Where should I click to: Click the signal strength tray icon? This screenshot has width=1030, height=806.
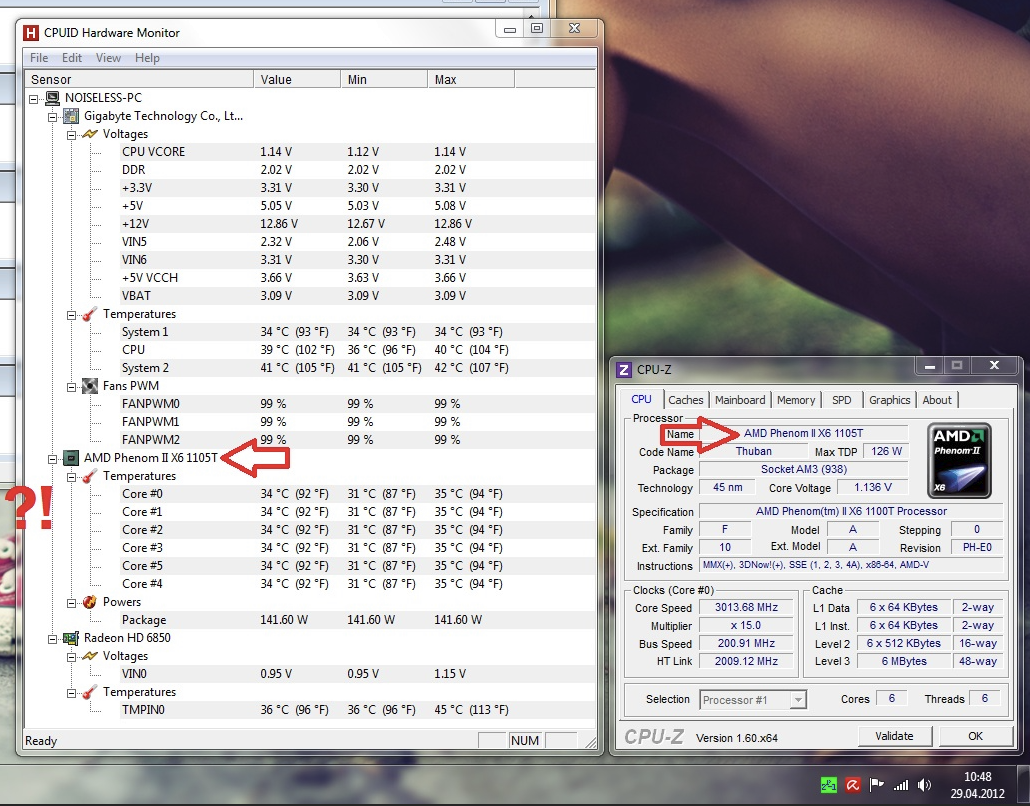pos(901,784)
